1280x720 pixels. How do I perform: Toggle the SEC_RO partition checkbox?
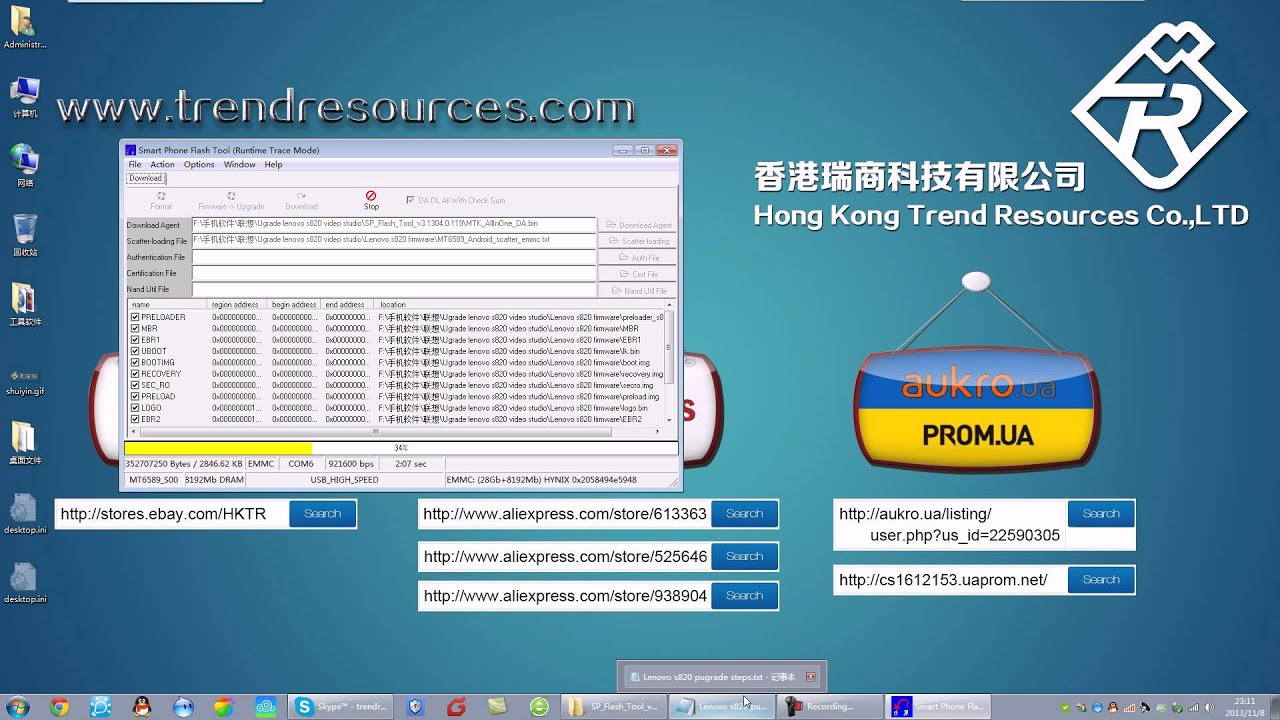(x=135, y=385)
